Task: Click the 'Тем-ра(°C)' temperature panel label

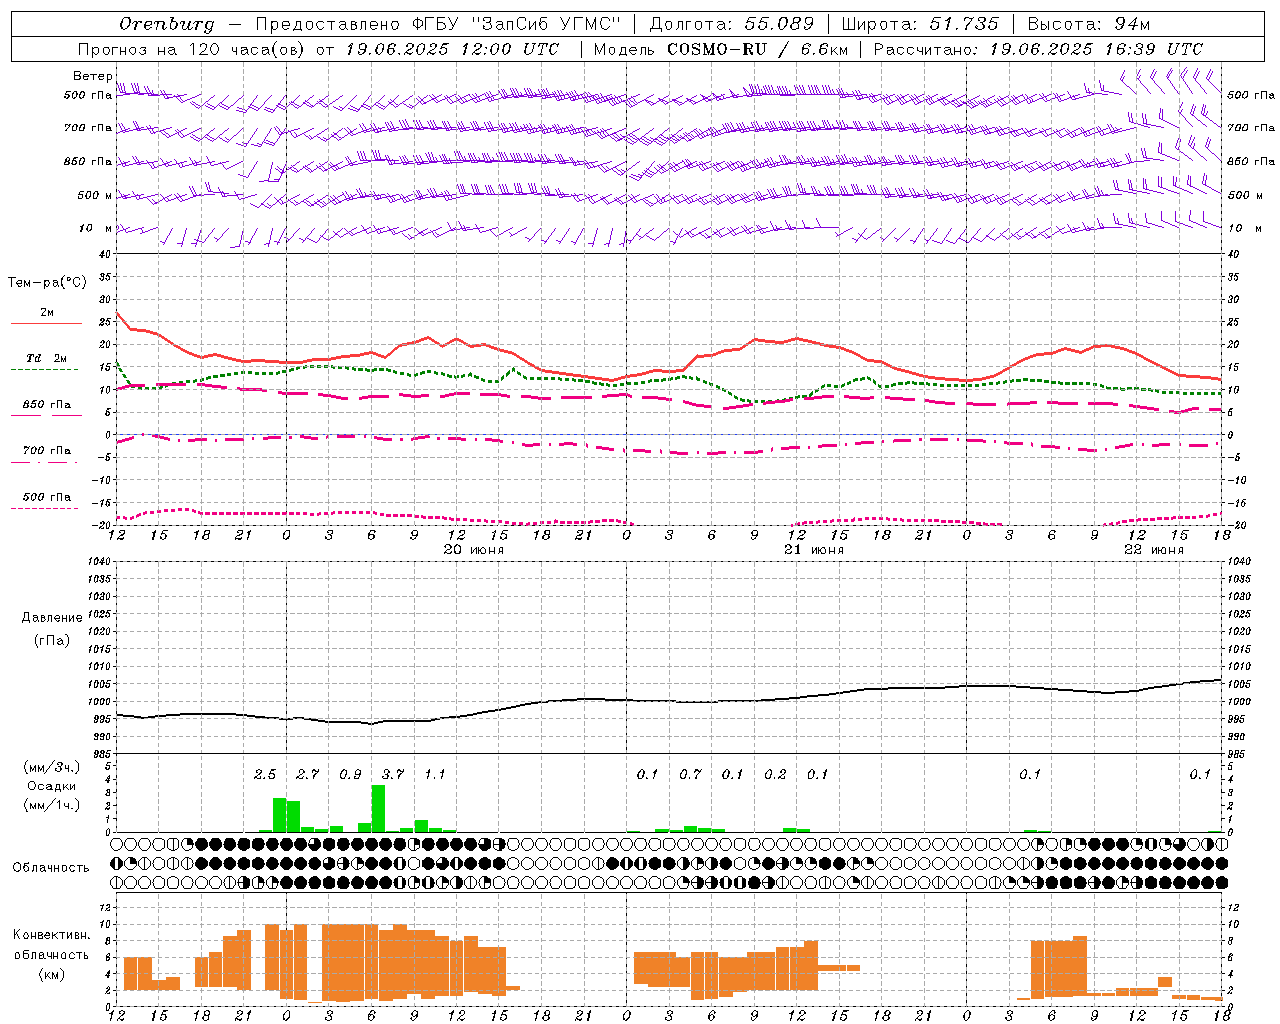Action: tap(46, 283)
